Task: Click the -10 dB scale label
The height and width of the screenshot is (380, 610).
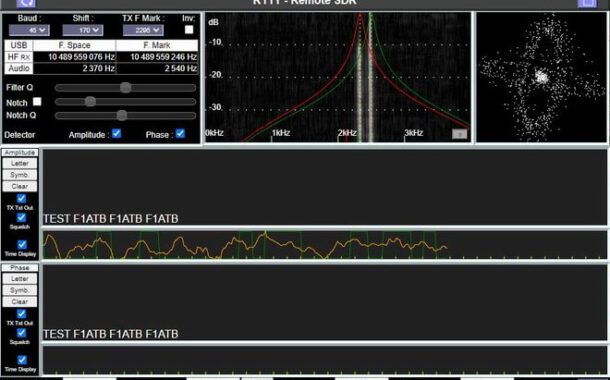Action: 215,42
